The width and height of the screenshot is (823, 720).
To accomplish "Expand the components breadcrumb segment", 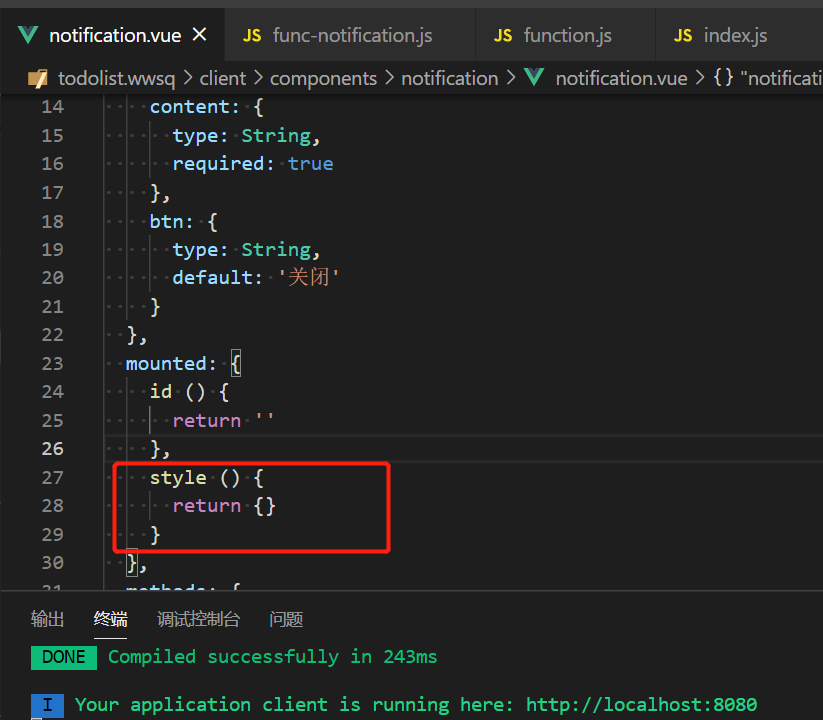I will click(x=323, y=78).
